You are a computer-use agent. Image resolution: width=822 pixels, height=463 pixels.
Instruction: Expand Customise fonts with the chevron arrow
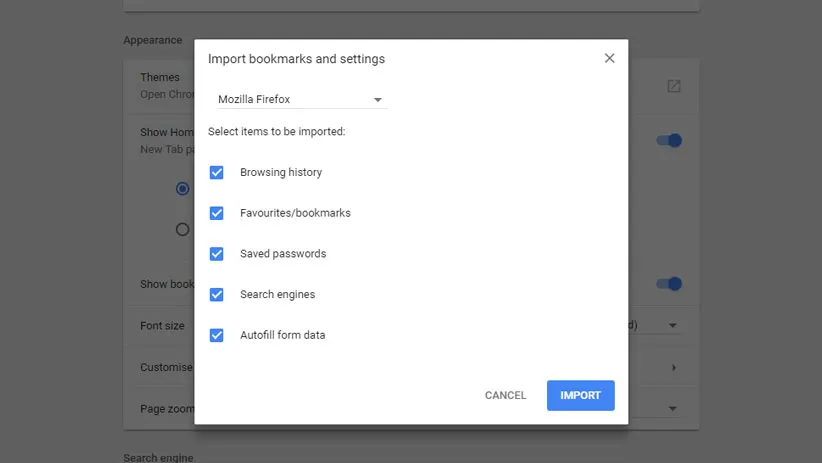(x=673, y=368)
